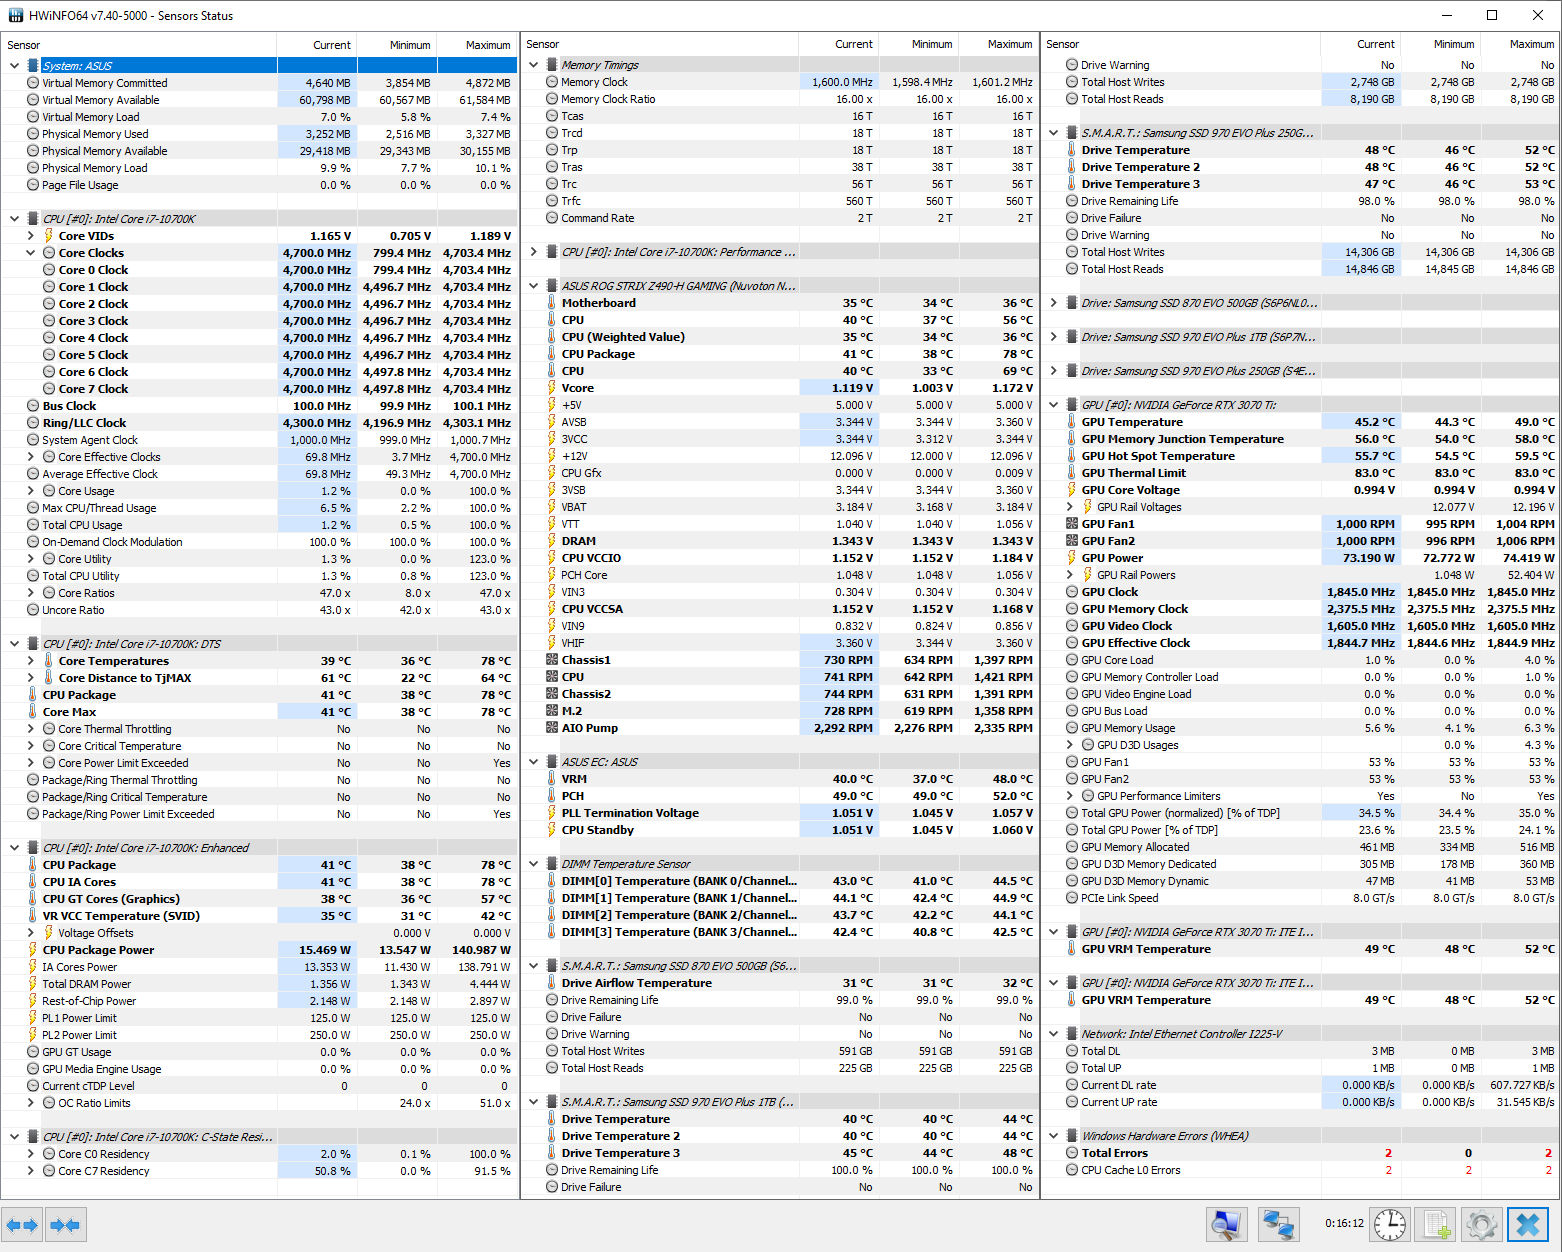Select the "CPU Cache L0 Errors" row

(1300, 1170)
